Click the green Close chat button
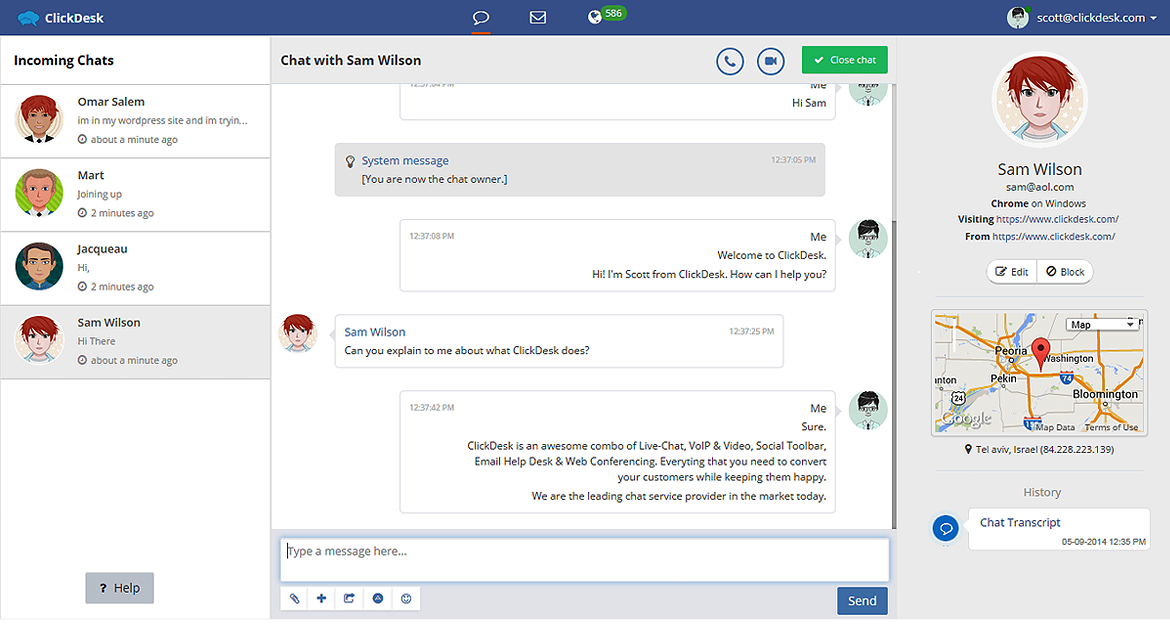 click(844, 60)
